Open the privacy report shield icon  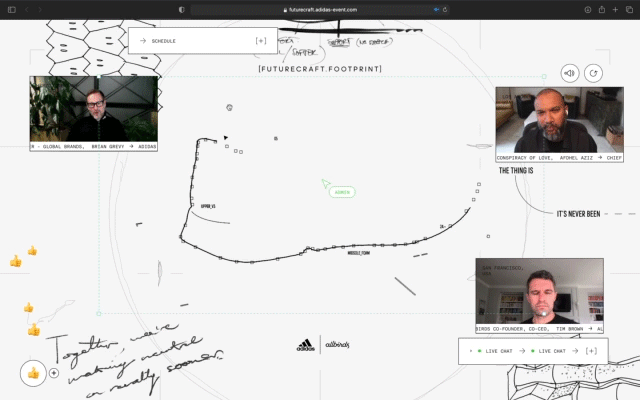182,9
